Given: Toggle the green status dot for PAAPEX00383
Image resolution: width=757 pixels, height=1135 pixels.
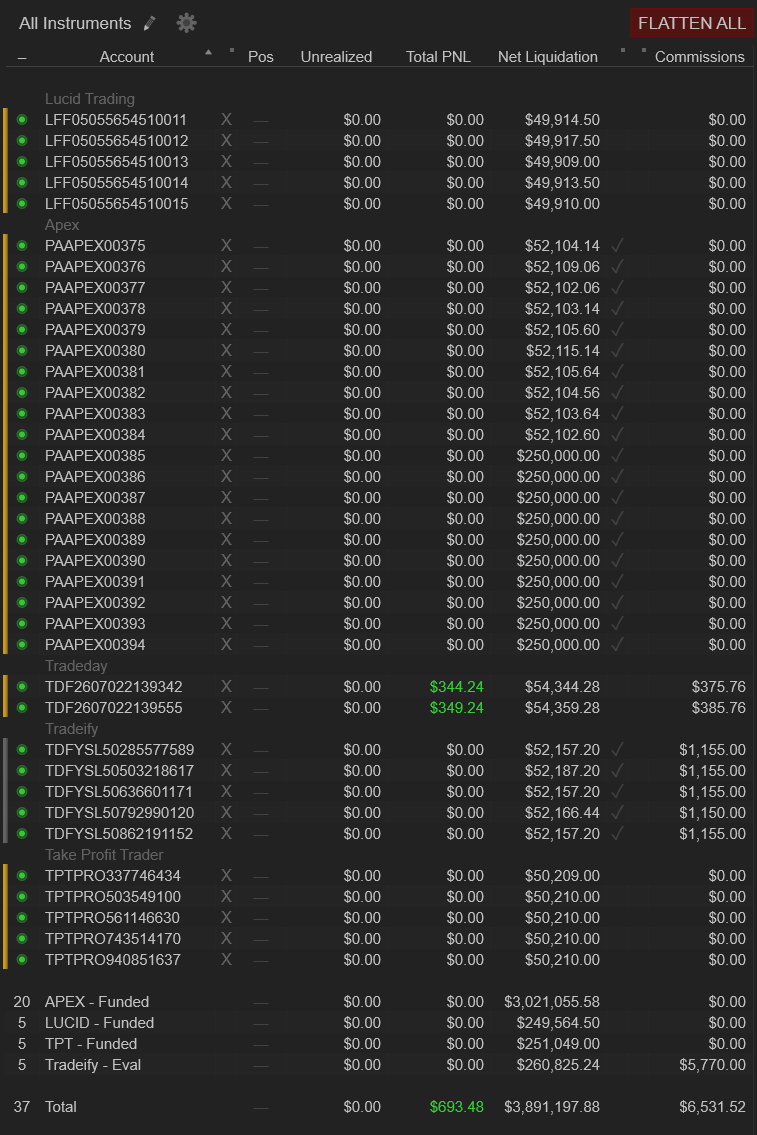Looking at the screenshot, I should pyautogui.click(x=22, y=413).
